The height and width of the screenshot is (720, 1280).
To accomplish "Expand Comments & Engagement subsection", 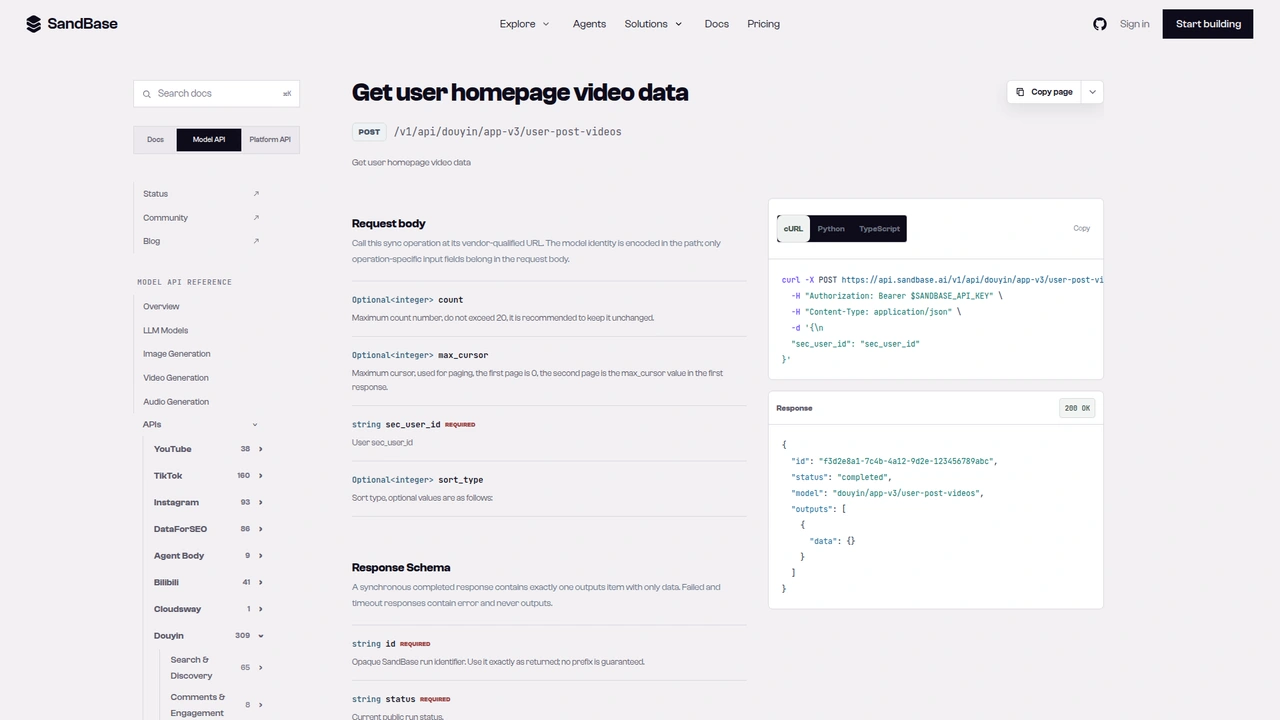I will click(x=261, y=705).
